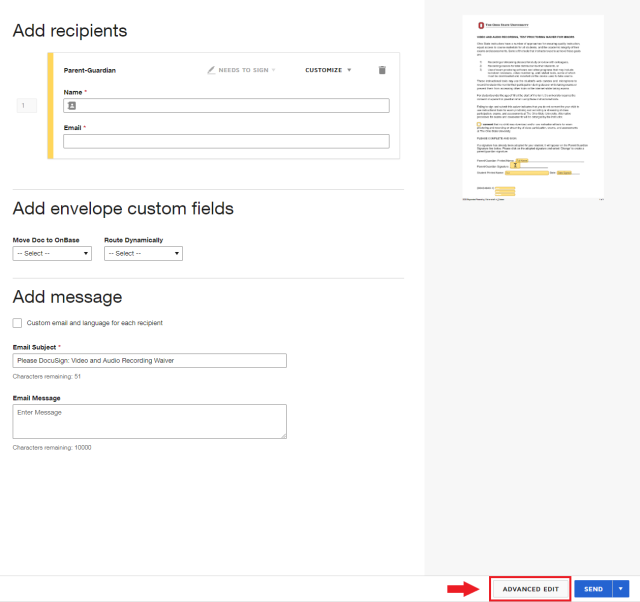This screenshot has width=640, height=602.
Task: Click the Email Message resize handle corner
Action: click(x=284, y=436)
